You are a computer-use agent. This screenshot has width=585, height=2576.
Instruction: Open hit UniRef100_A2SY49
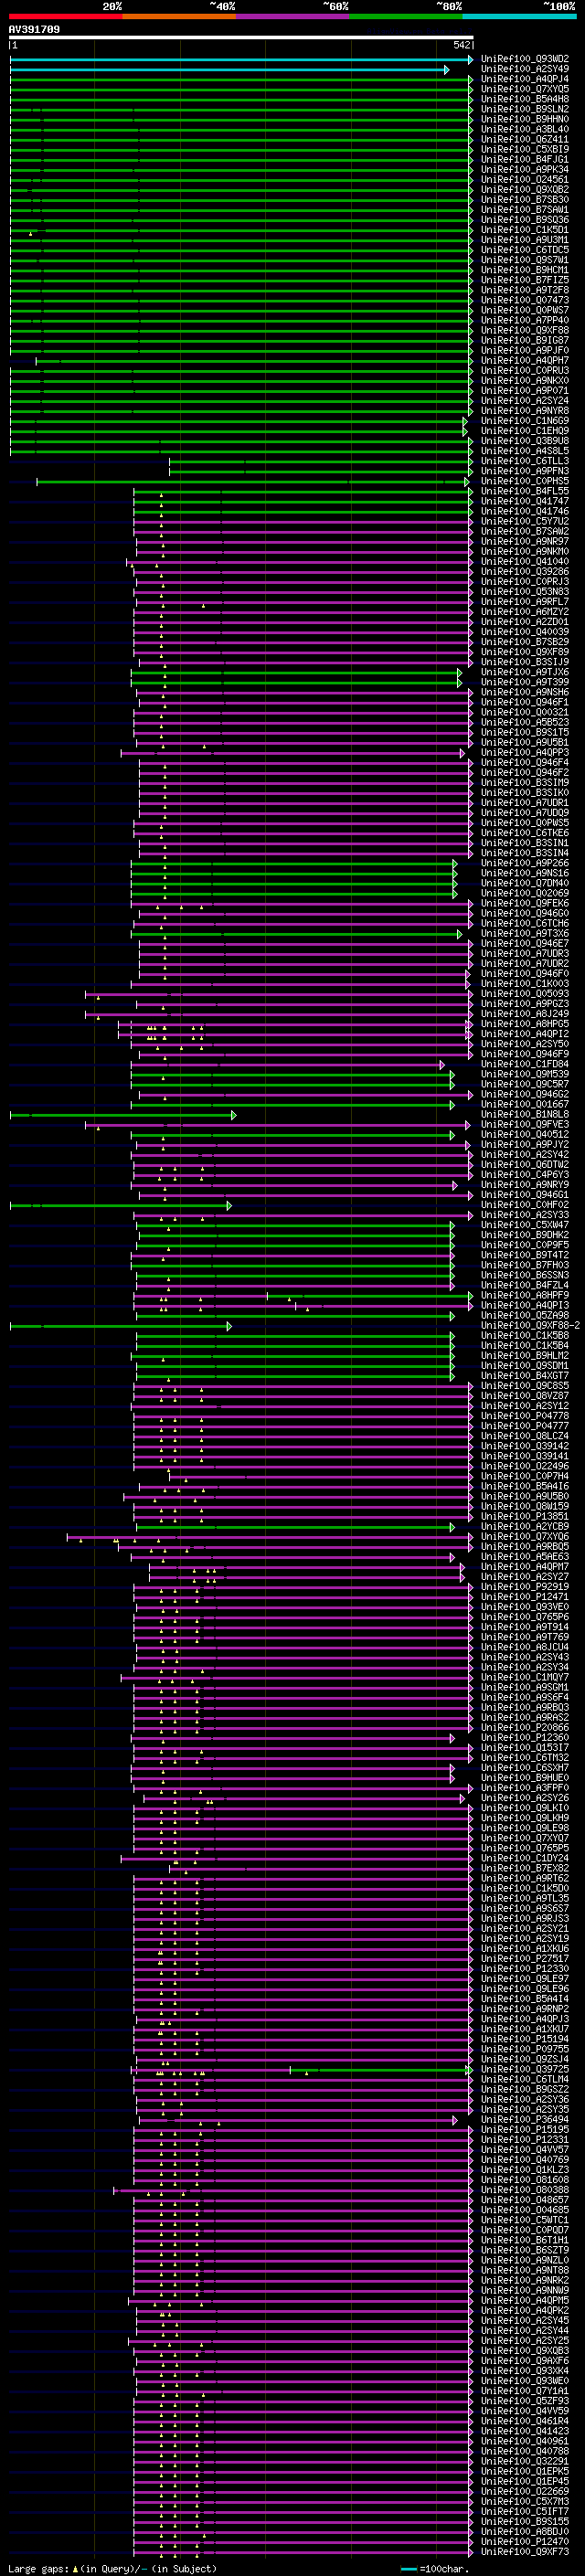coord(525,69)
